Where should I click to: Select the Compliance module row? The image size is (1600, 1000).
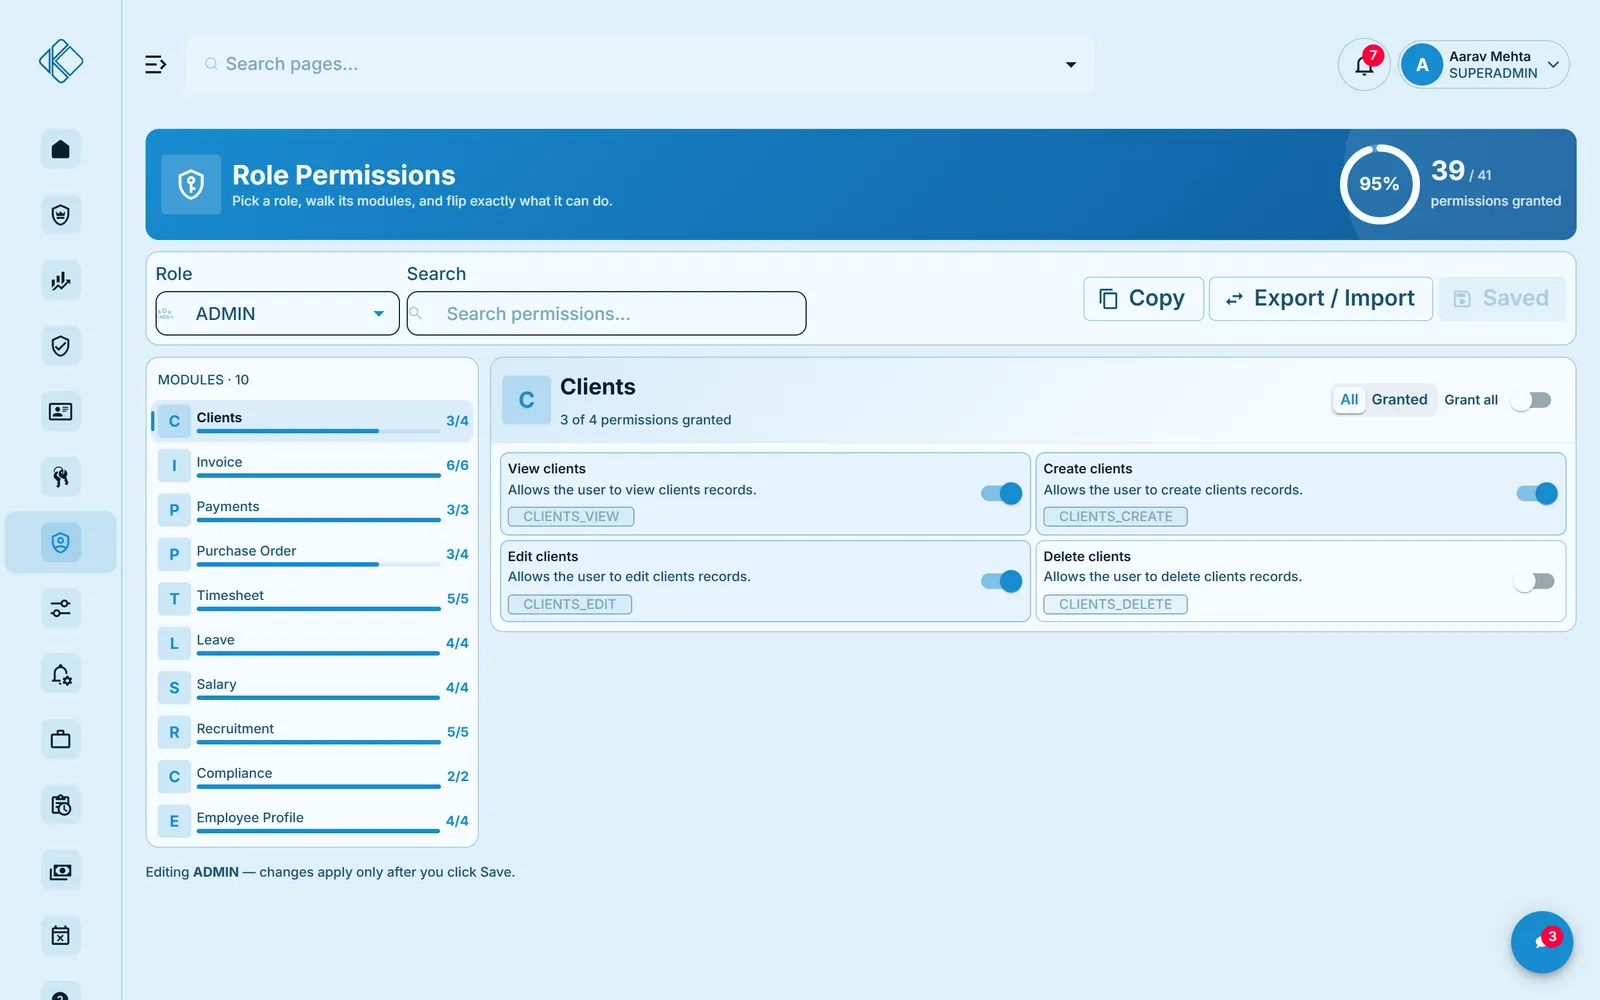[312, 776]
